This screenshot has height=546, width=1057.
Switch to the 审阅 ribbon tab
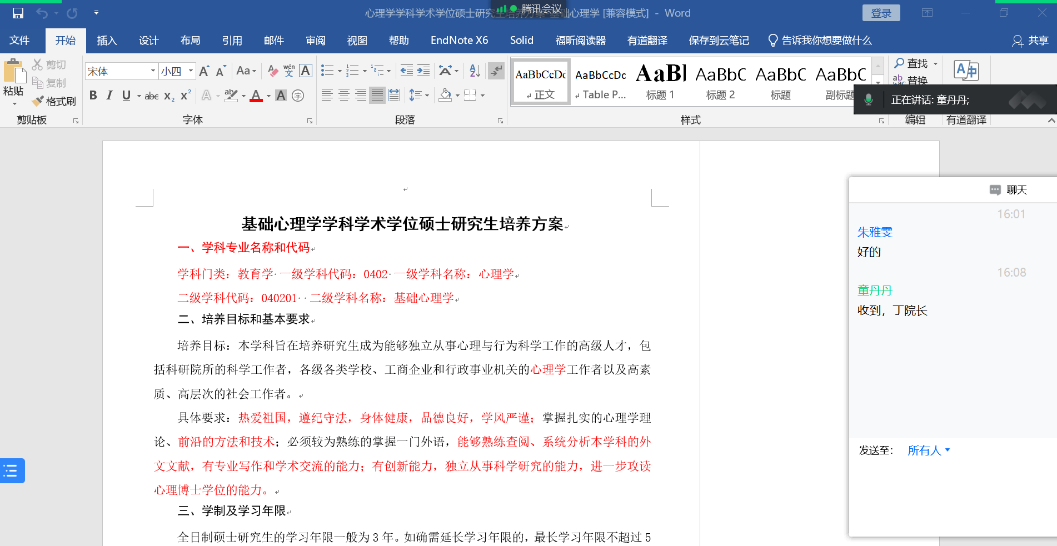tap(315, 41)
